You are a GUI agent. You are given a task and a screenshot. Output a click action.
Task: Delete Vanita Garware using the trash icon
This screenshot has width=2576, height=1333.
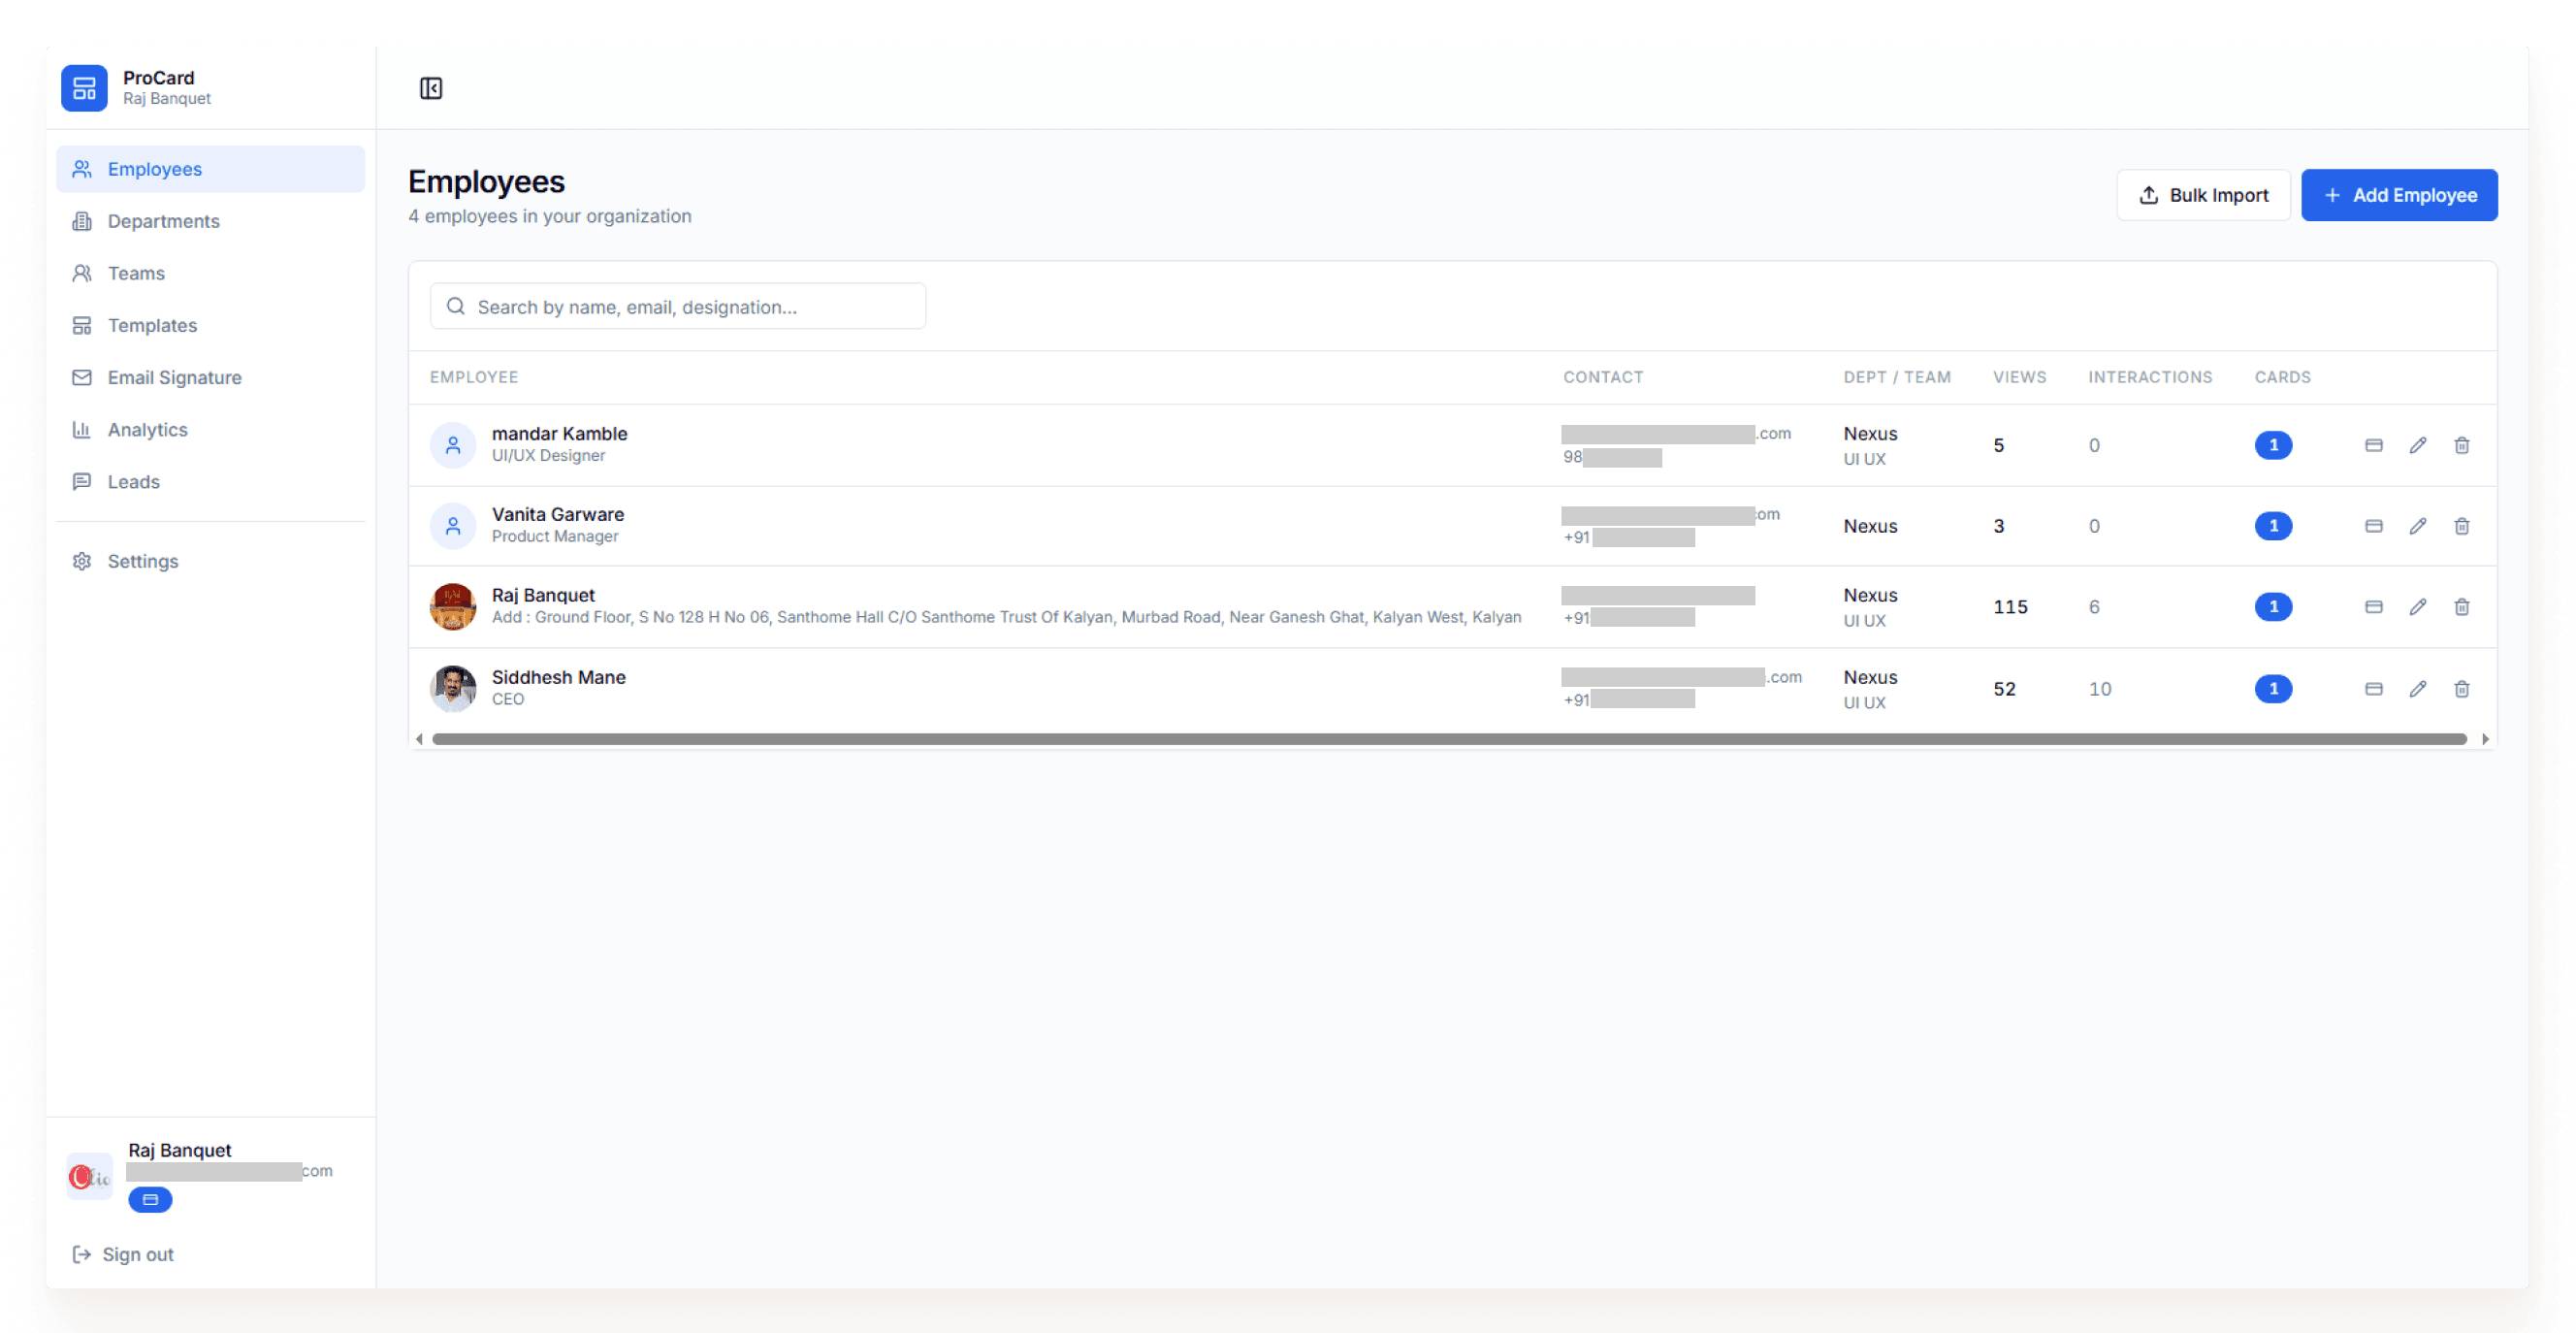coord(2461,526)
